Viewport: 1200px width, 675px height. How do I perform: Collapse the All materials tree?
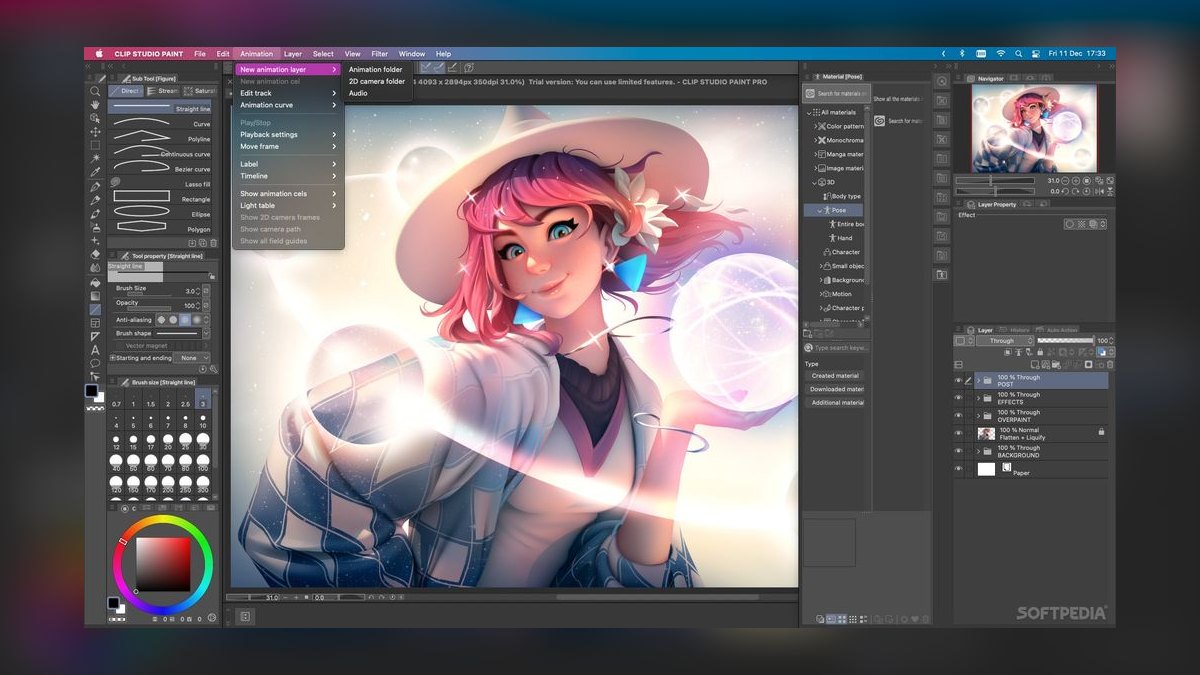[x=810, y=112]
